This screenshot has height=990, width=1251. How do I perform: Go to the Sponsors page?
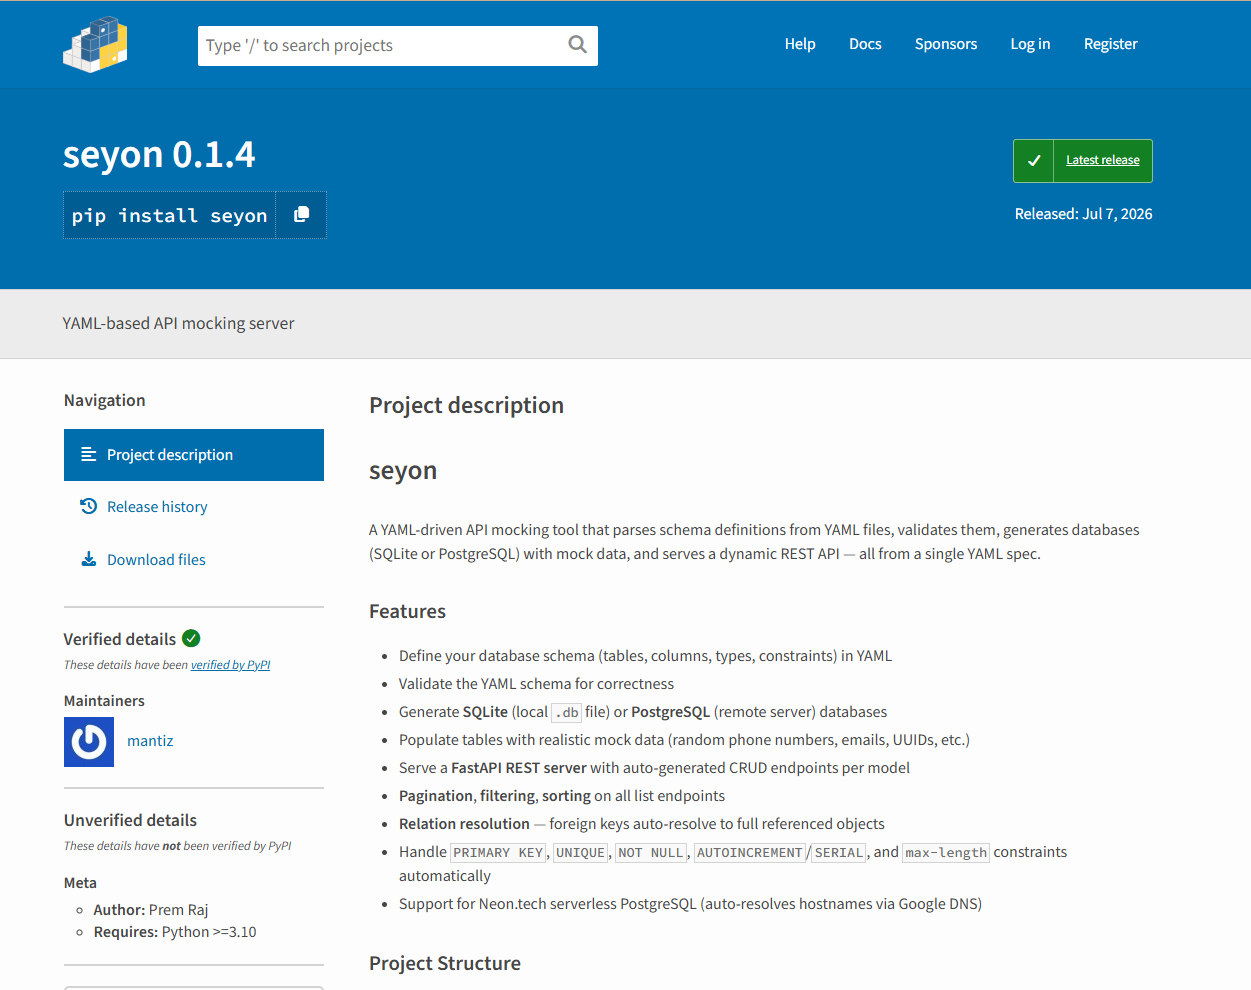(x=946, y=44)
